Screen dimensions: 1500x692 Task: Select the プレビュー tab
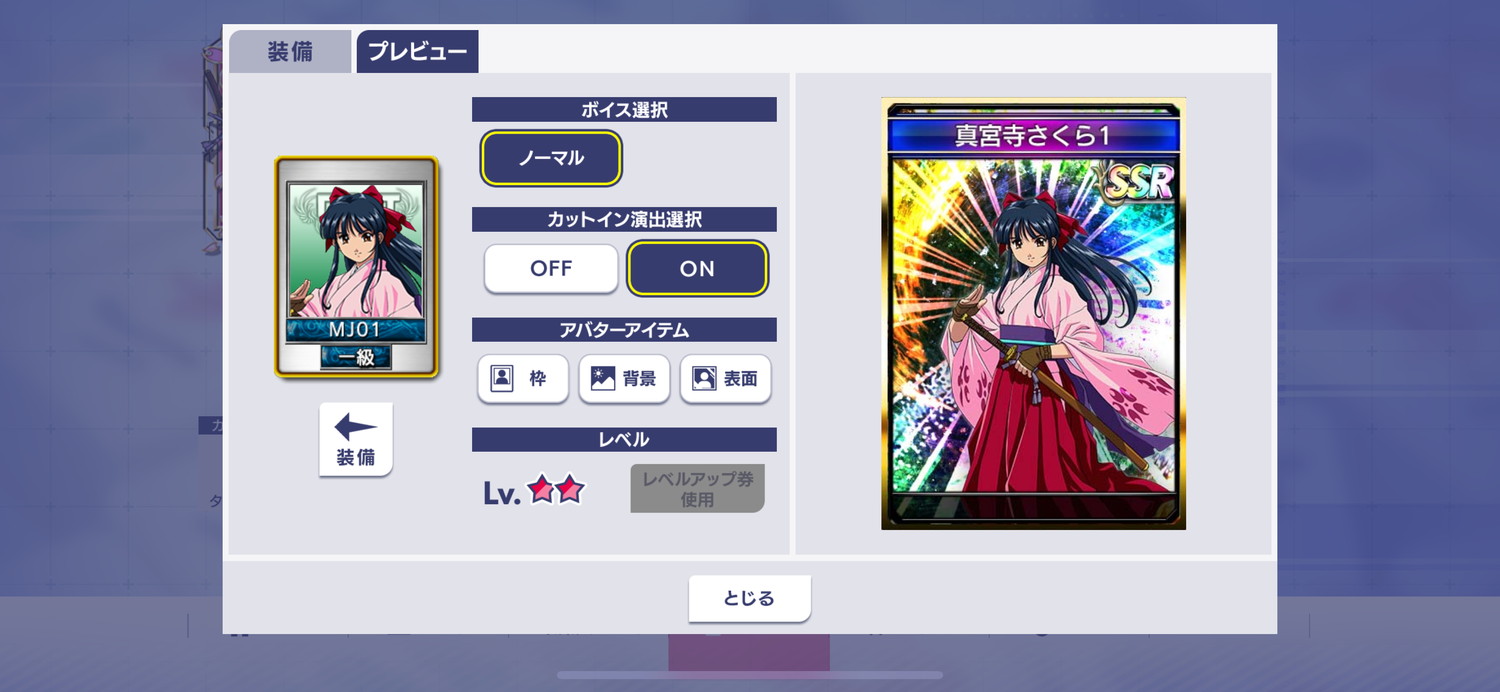pyautogui.click(x=417, y=52)
